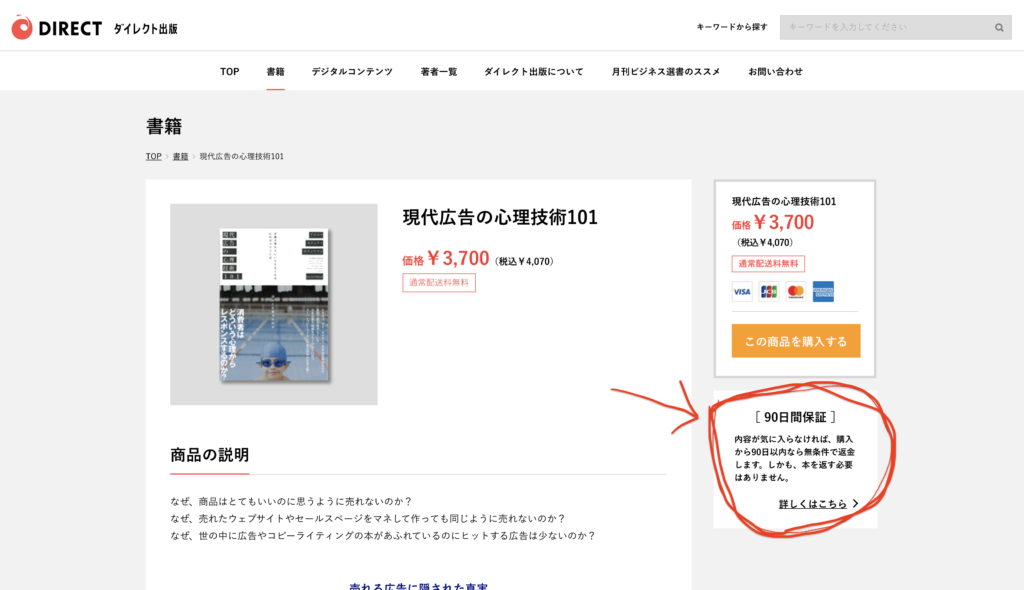
Task: Open the 書籍 navigation tab
Action: [x=276, y=71]
